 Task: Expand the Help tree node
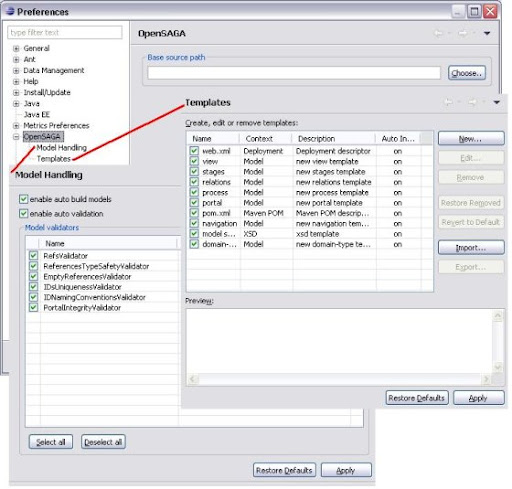(x=16, y=82)
